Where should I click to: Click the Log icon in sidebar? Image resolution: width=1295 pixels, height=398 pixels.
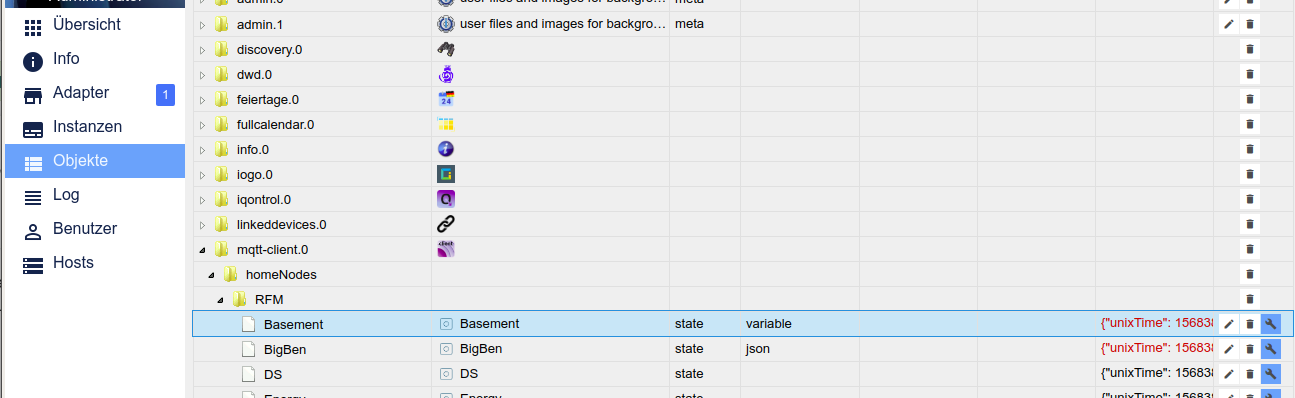[33, 195]
